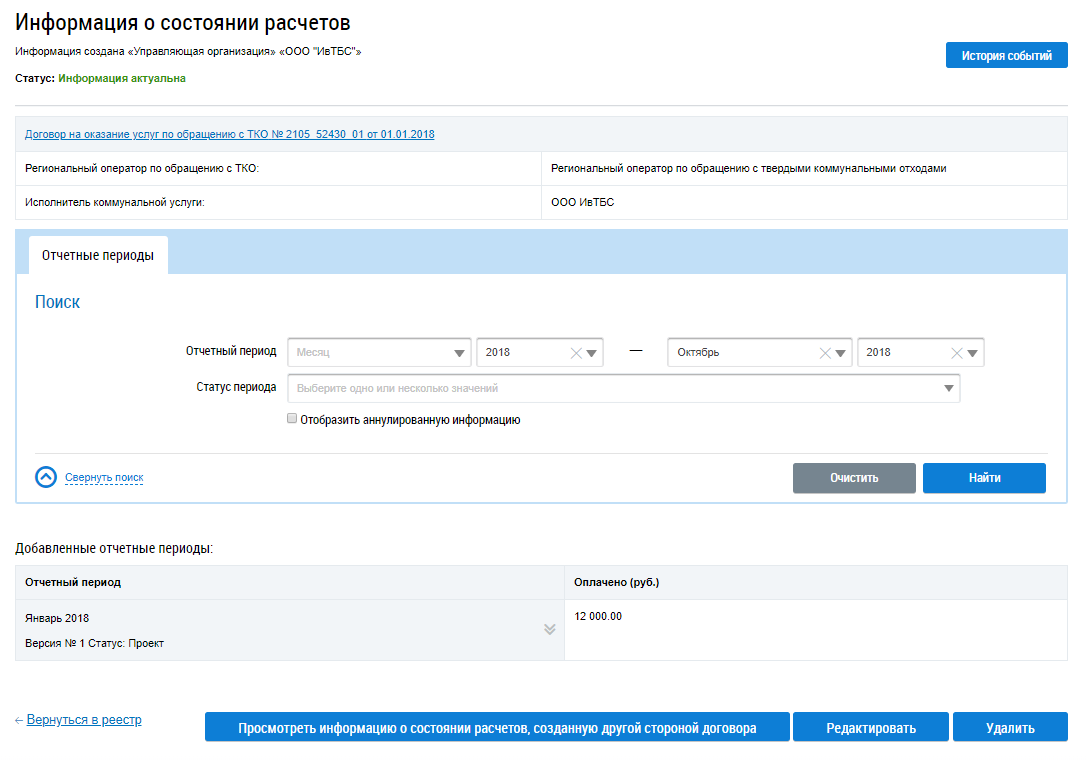
Task: Follow the Вернуться в реестр link
Action: (84, 720)
